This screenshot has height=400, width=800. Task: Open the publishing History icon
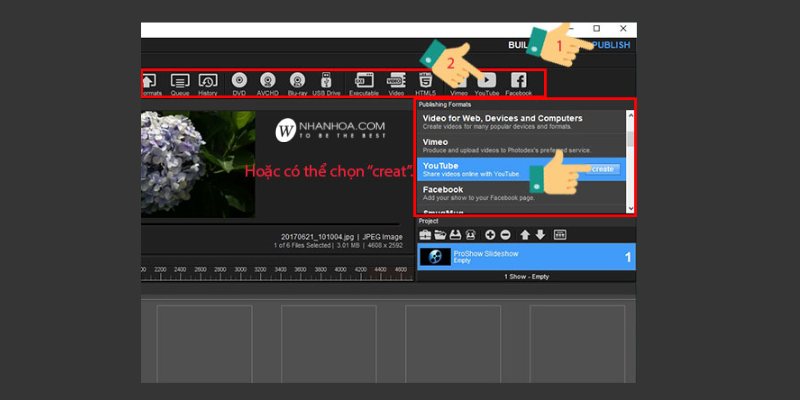pyautogui.click(x=208, y=81)
